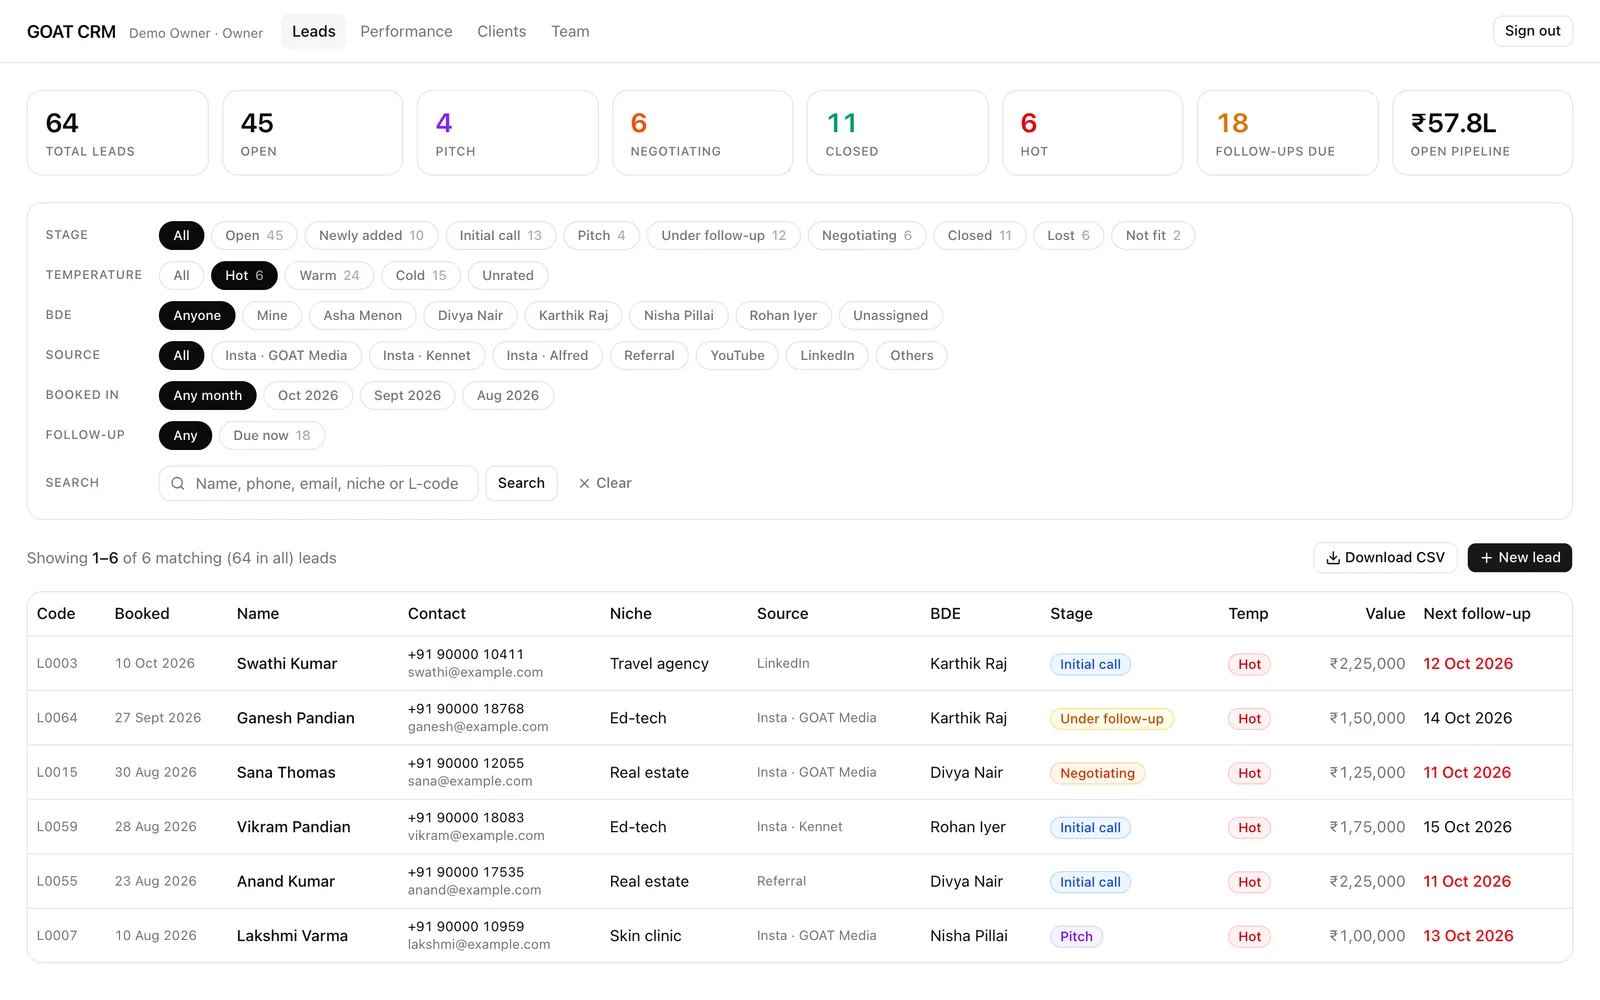Image resolution: width=1600 pixels, height=1000 pixels.
Task: Toggle the Unrated temperature filter
Action: [508, 276]
